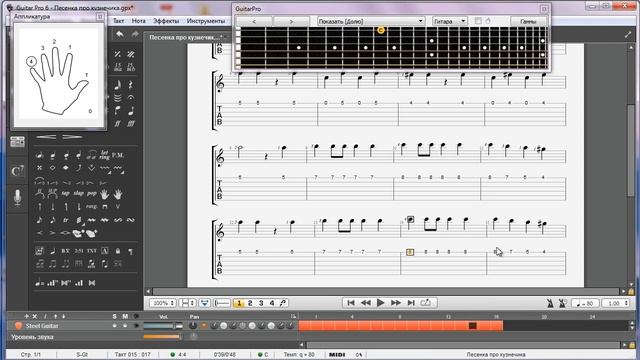Click the count-in metronome icon
This screenshot has height=360, width=640.
[562, 303]
